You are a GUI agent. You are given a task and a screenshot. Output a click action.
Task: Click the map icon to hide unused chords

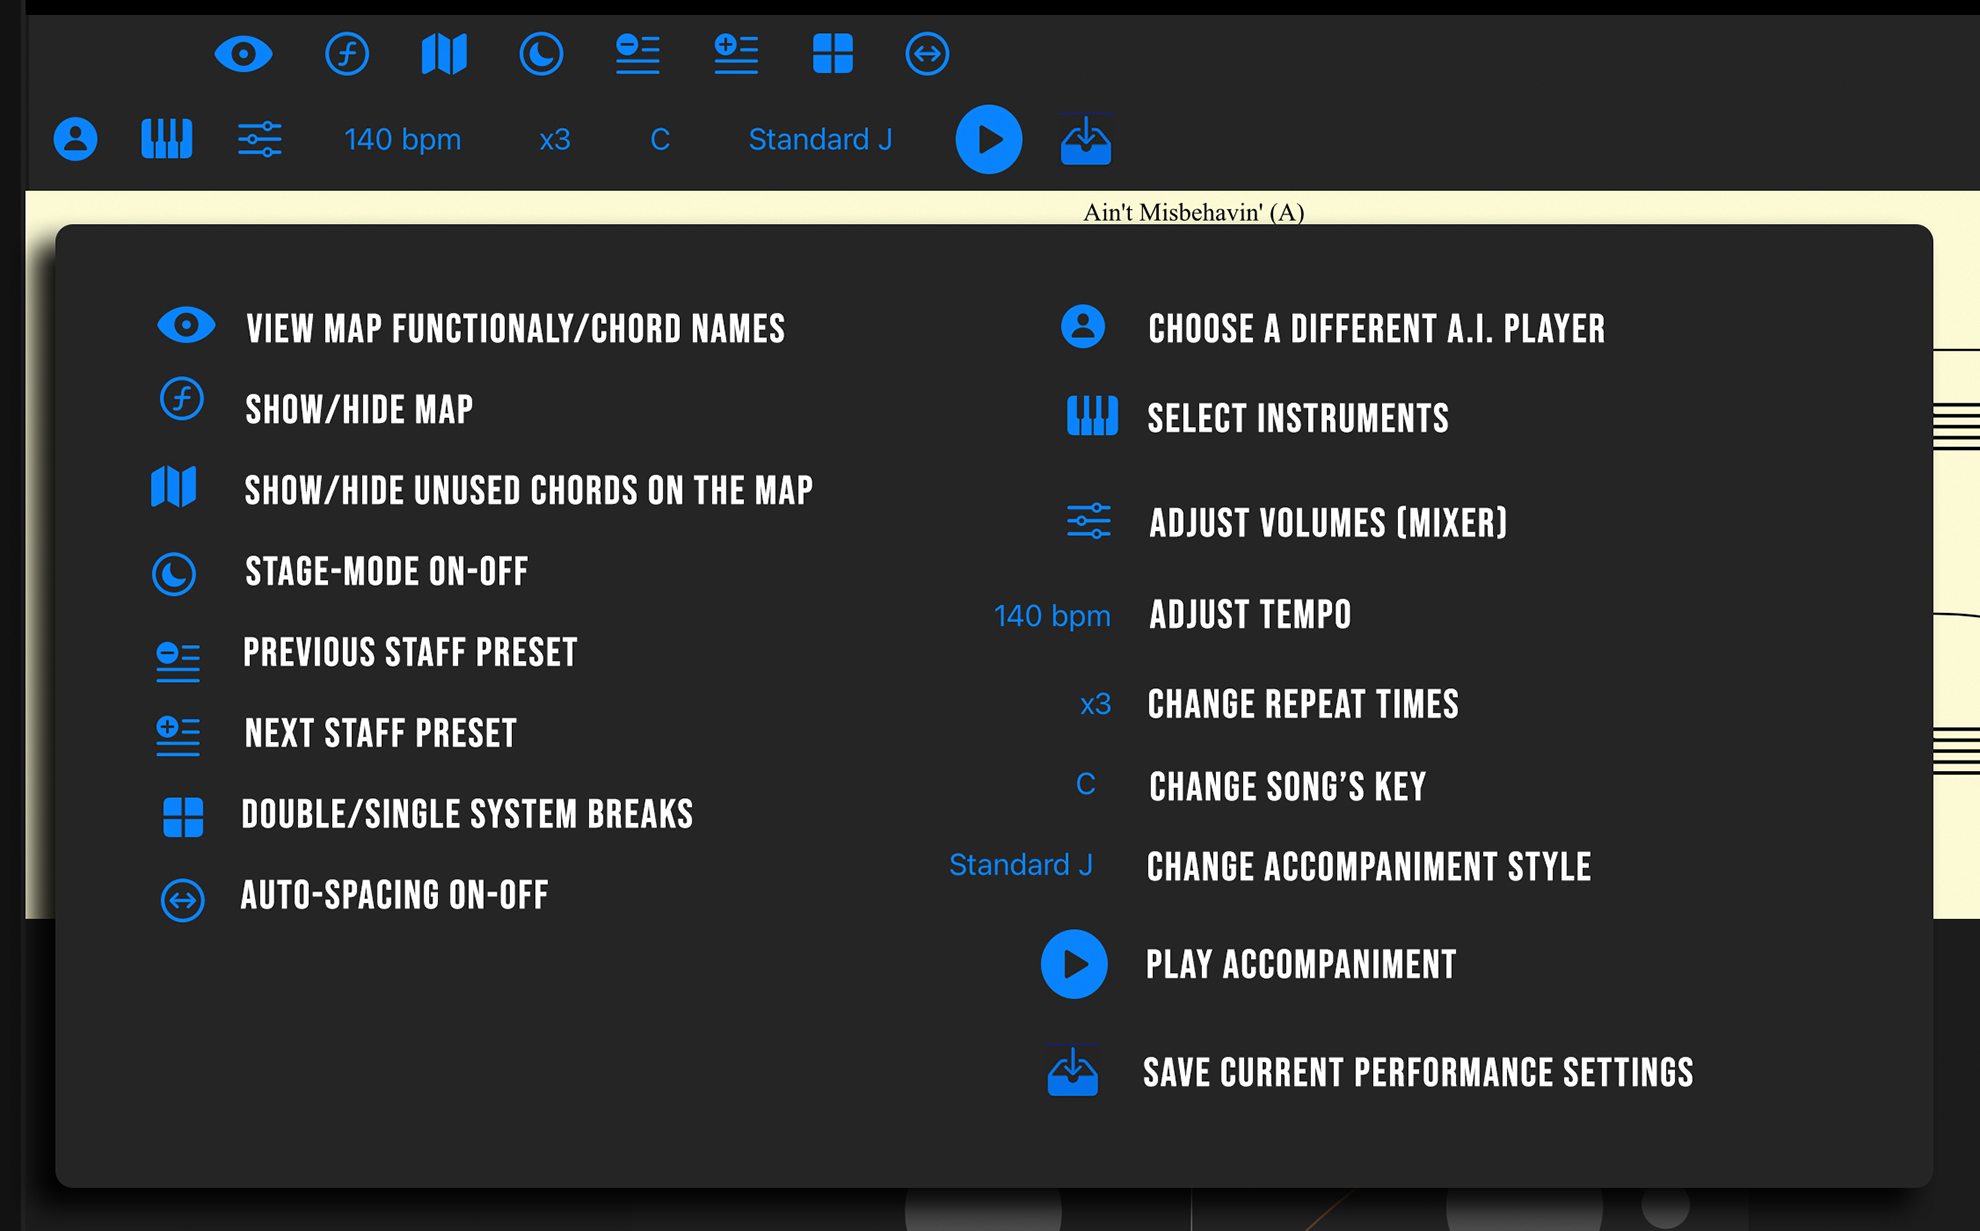[176, 488]
